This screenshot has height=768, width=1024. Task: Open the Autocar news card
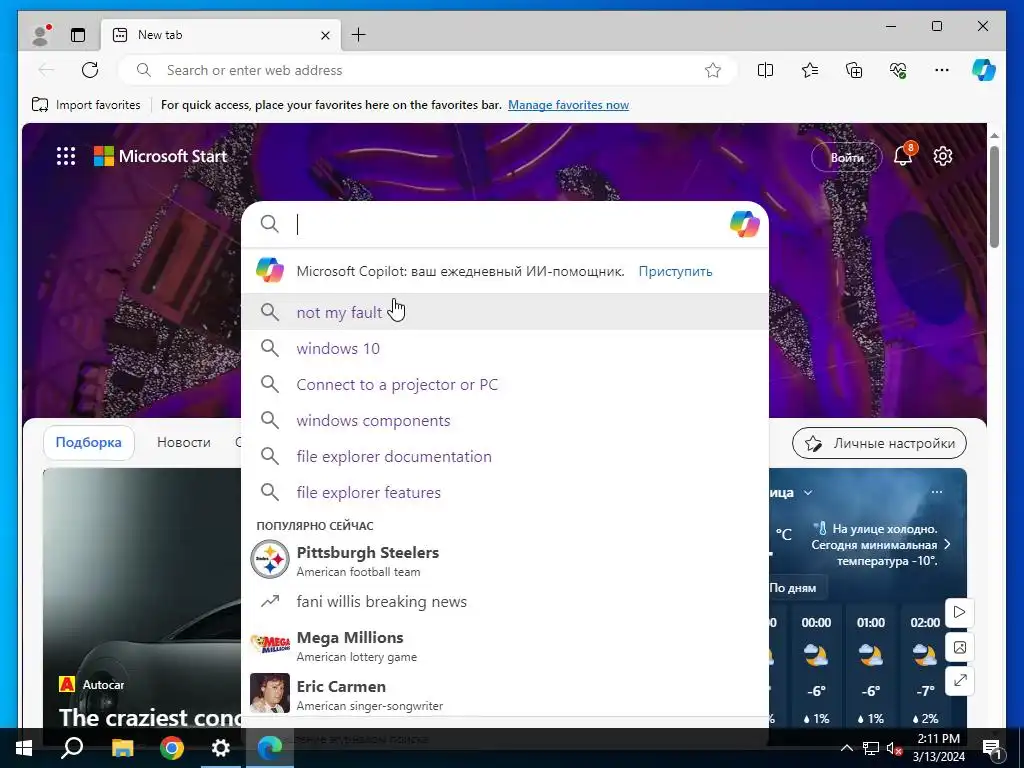(142, 598)
